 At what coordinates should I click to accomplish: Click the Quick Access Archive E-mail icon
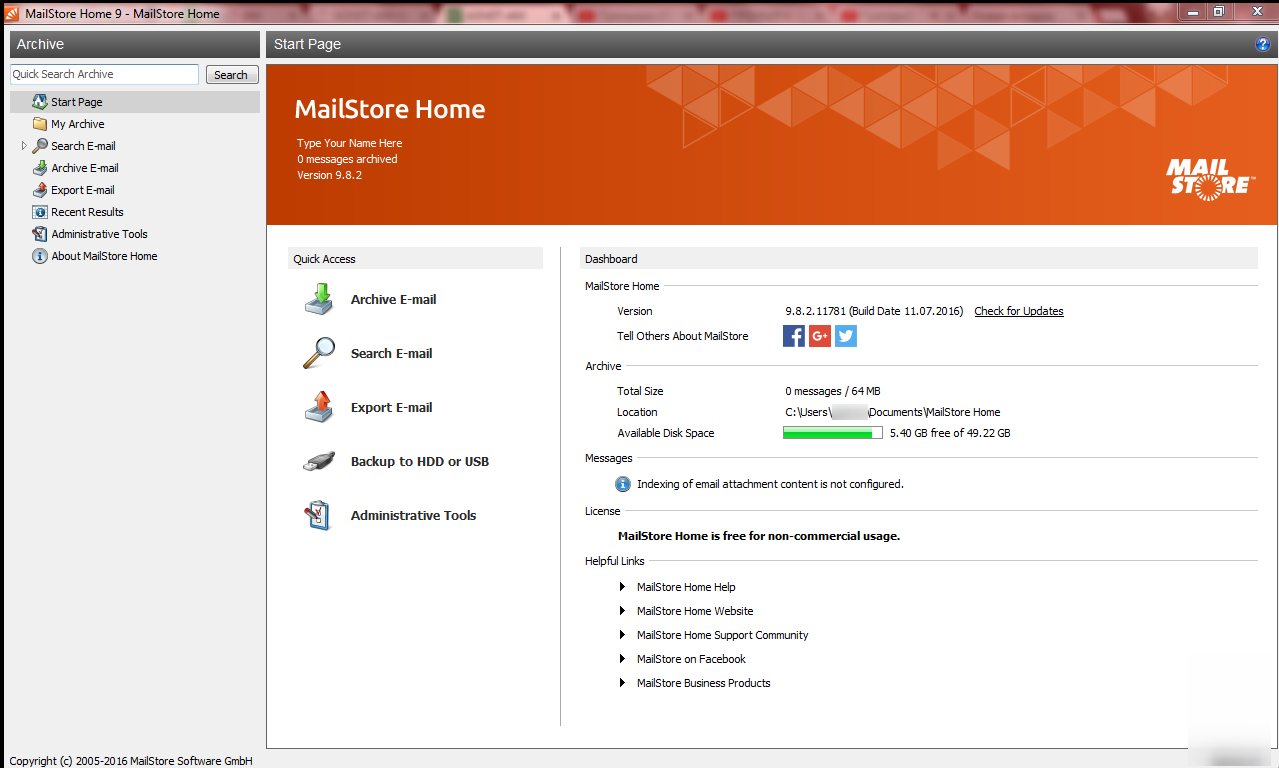[x=319, y=300]
